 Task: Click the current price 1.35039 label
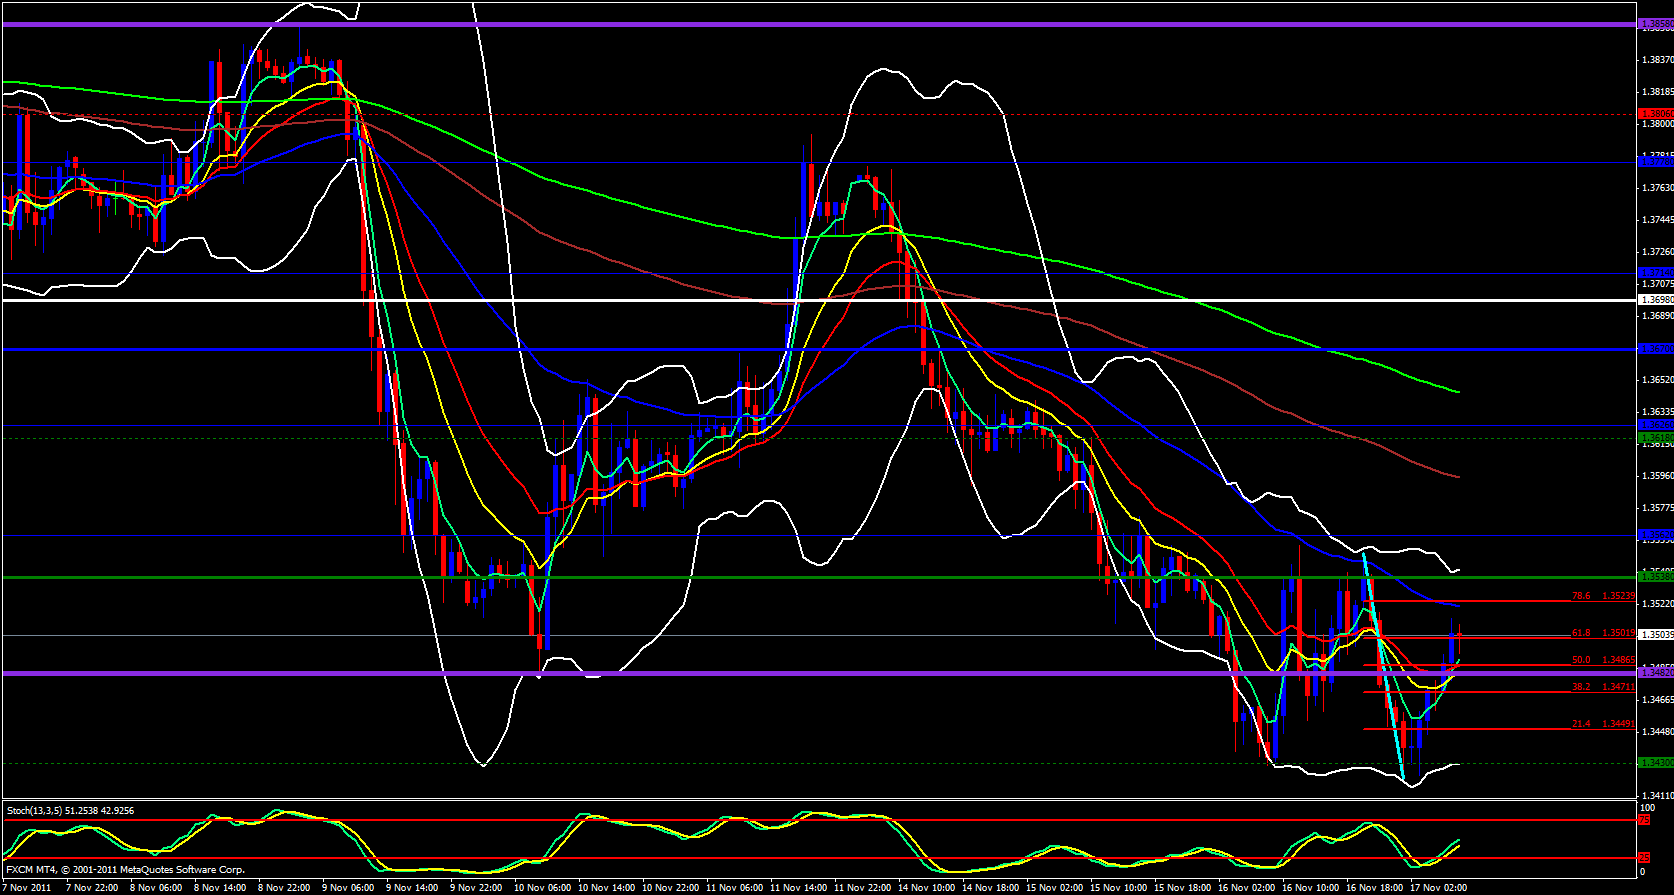(1655, 635)
